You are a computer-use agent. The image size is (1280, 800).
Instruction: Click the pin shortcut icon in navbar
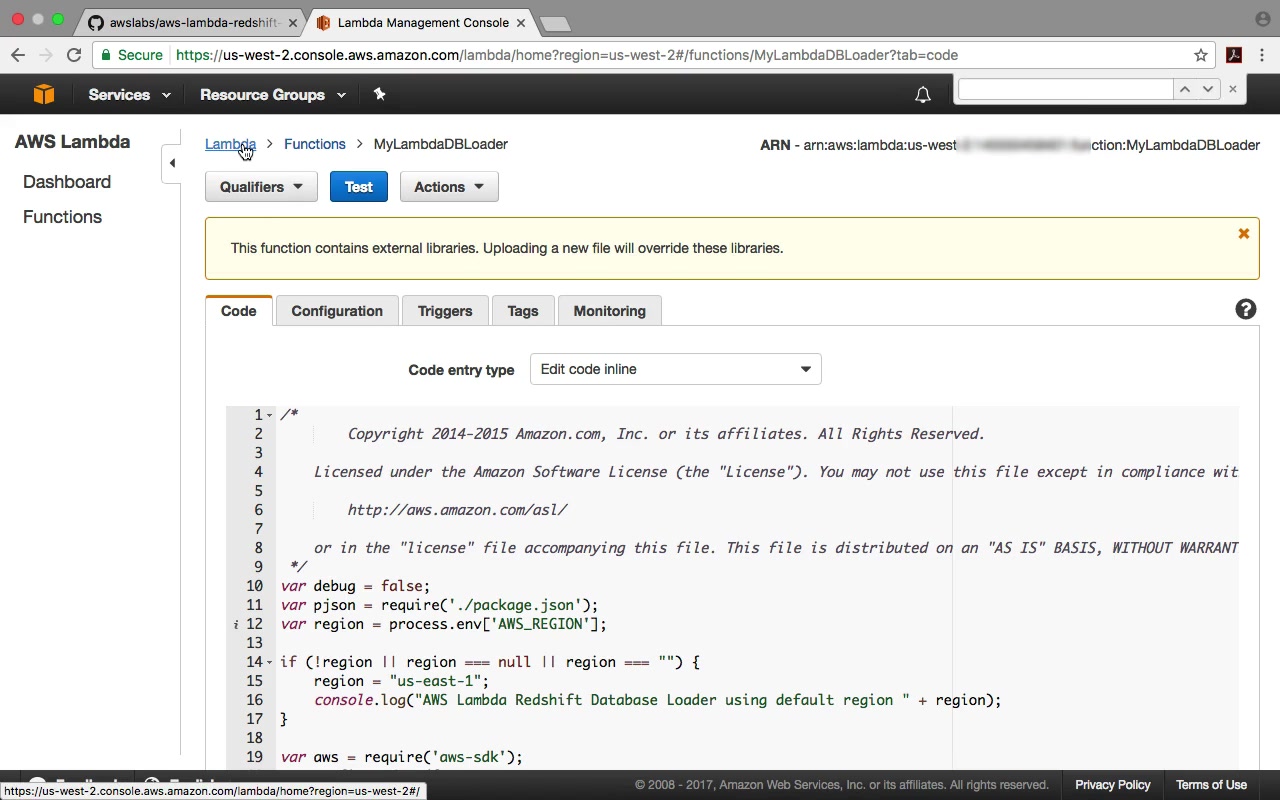(x=379, y=94)
